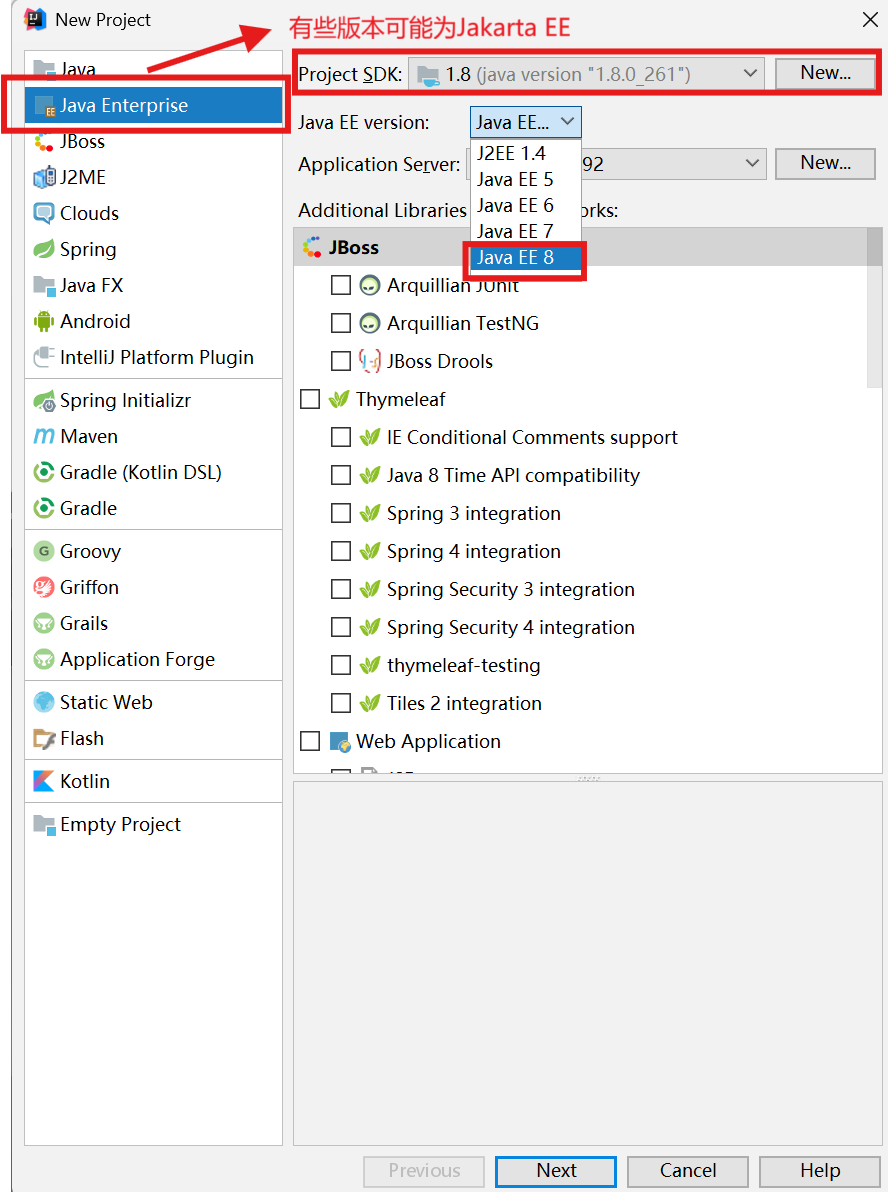
Task: Select the Static Web project type
Action: click(153, 702)
